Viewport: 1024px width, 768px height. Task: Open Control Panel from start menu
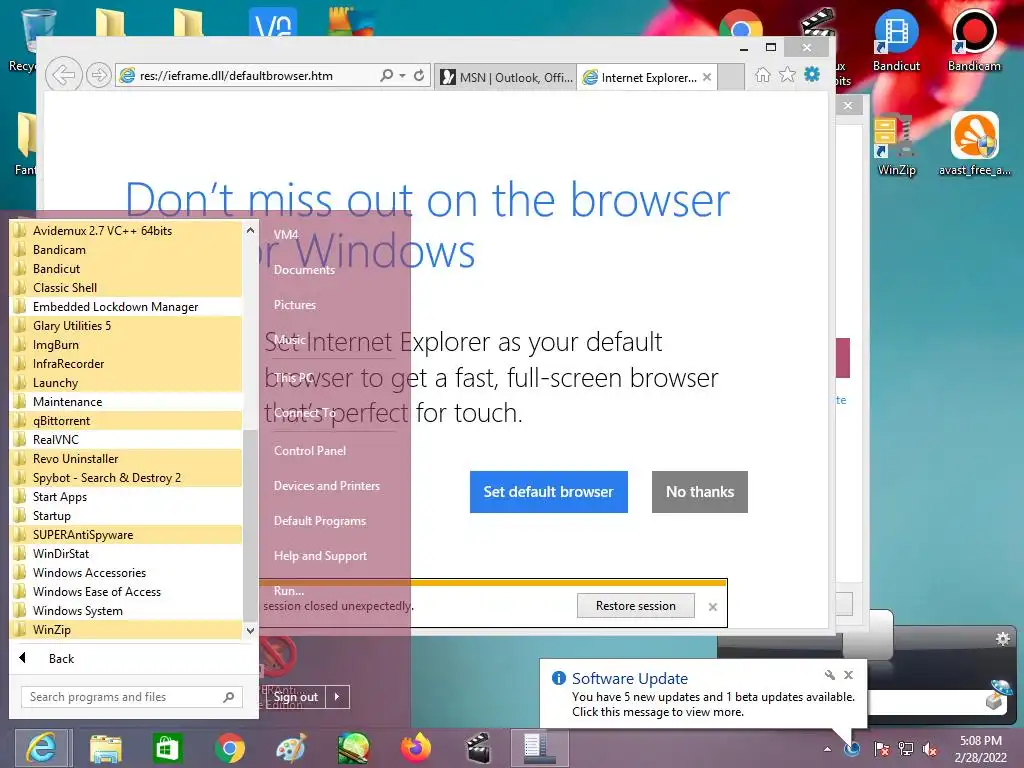(x=310, y=451)
